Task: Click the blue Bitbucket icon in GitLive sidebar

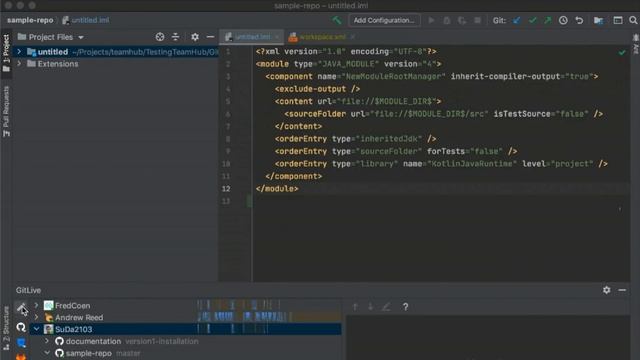Action: 21,343
